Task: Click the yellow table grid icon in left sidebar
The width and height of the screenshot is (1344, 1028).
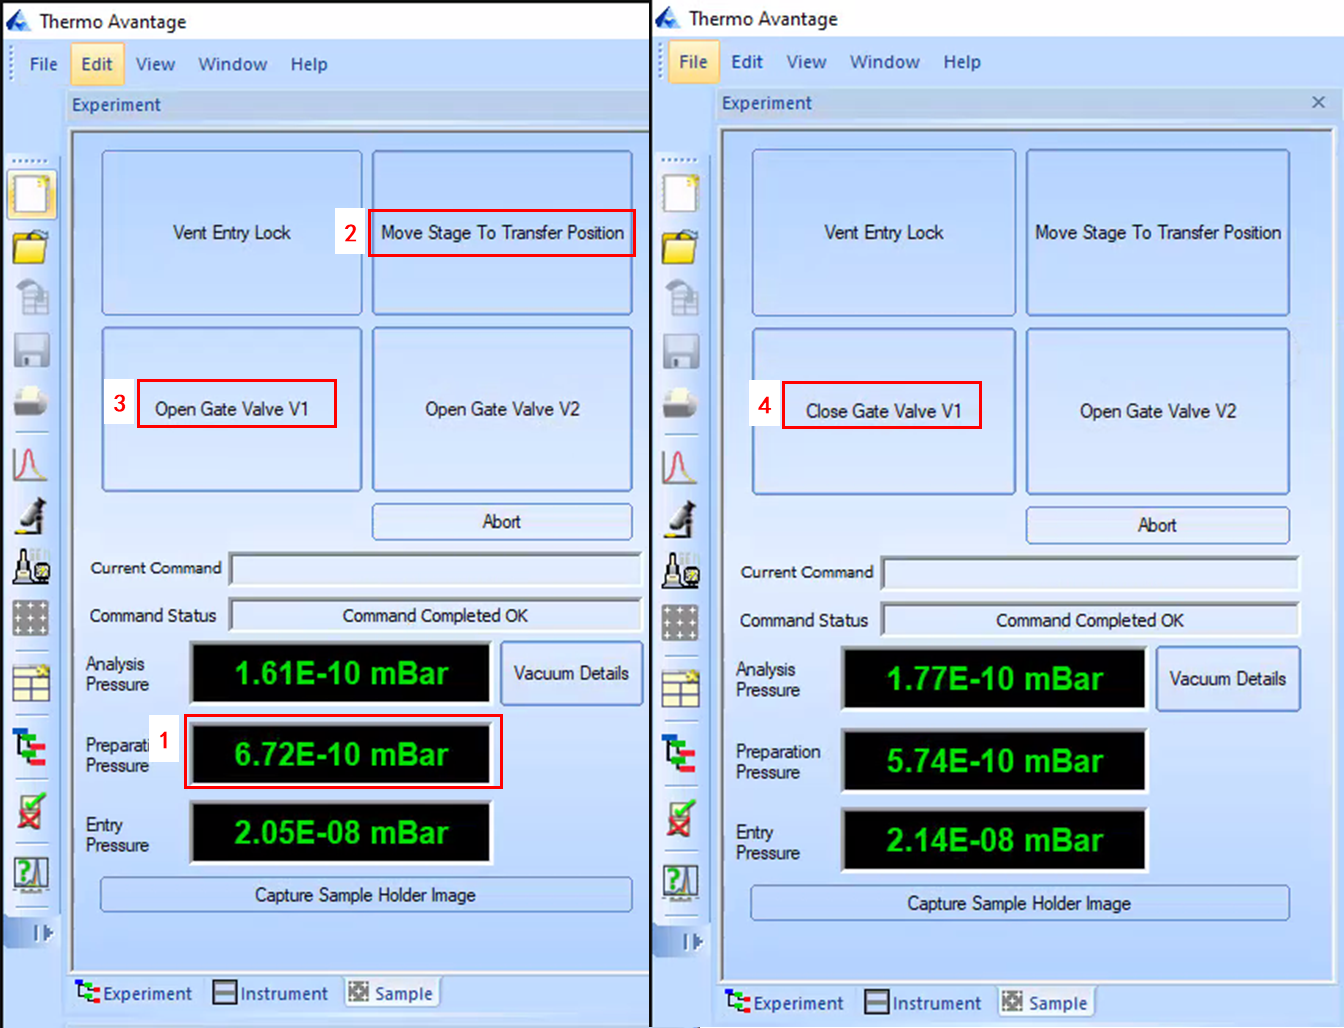Action: [x=31, y=683]
